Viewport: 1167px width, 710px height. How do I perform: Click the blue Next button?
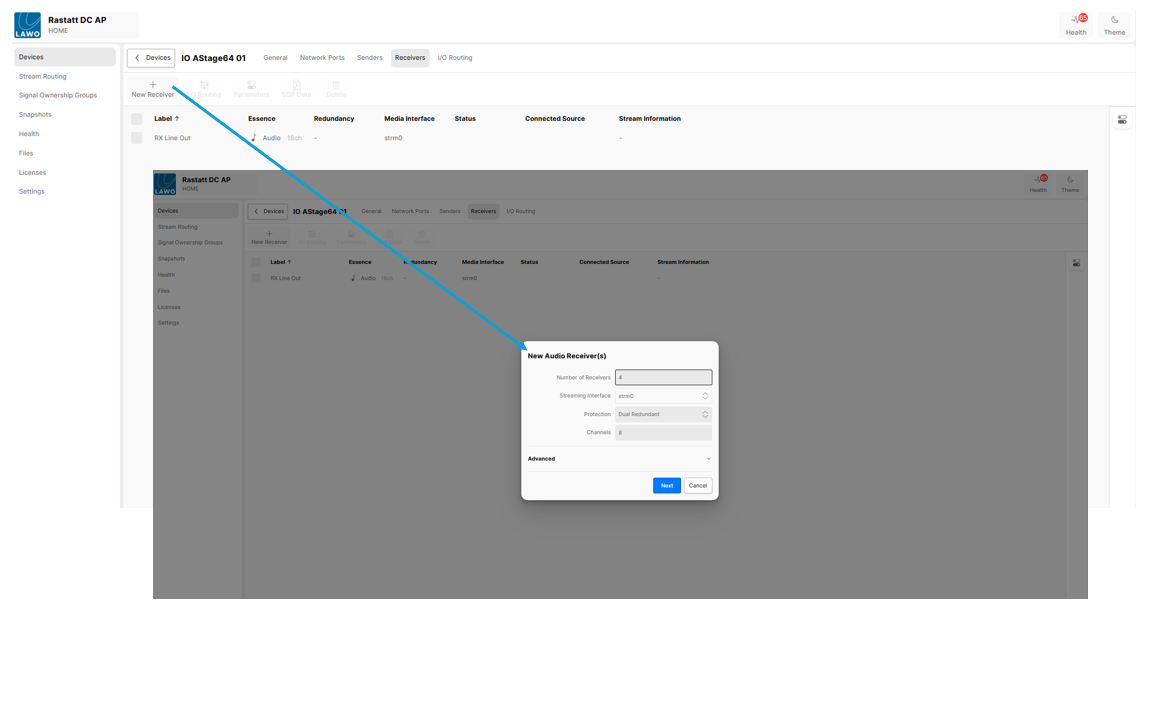pyautogui.click(x=666, y=485)
